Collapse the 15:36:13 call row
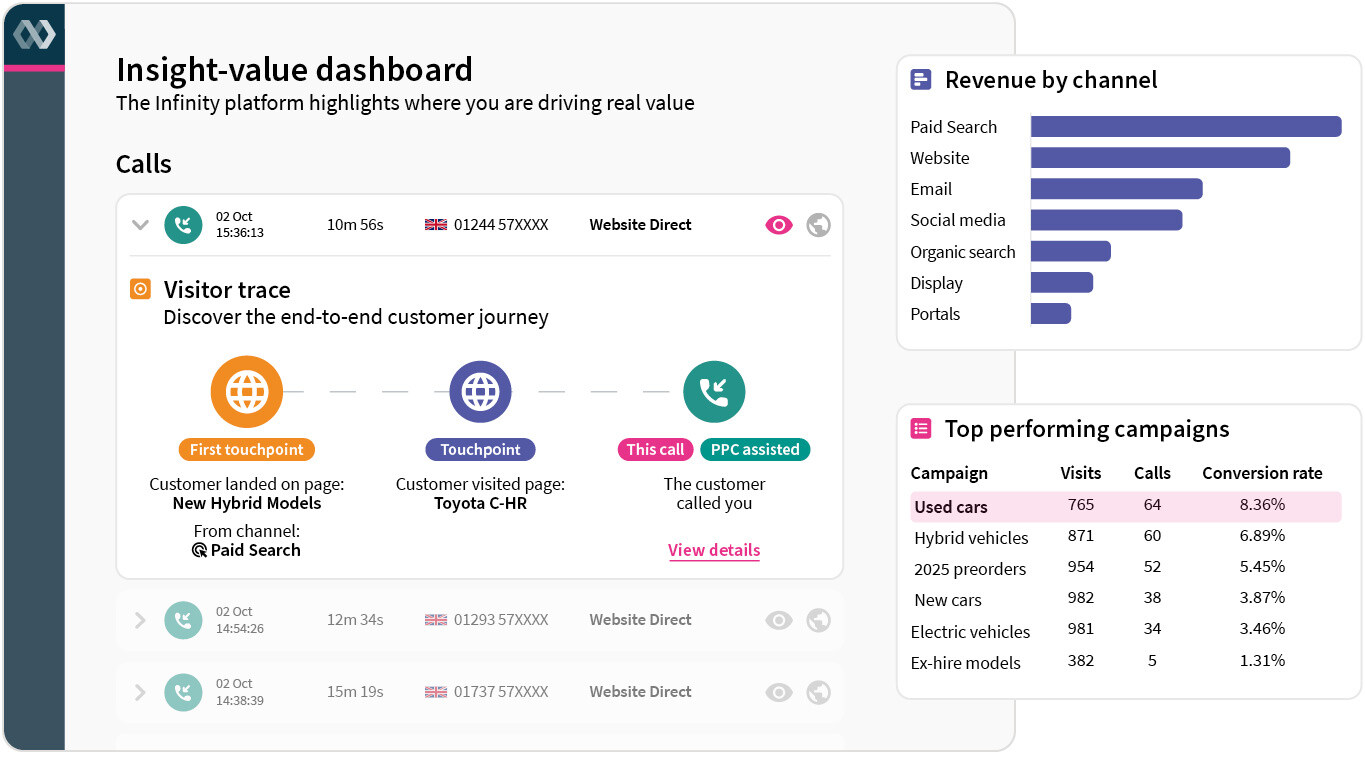This screenshot has height=758, width=1365. pyautogui.click(x=140, y=225)
